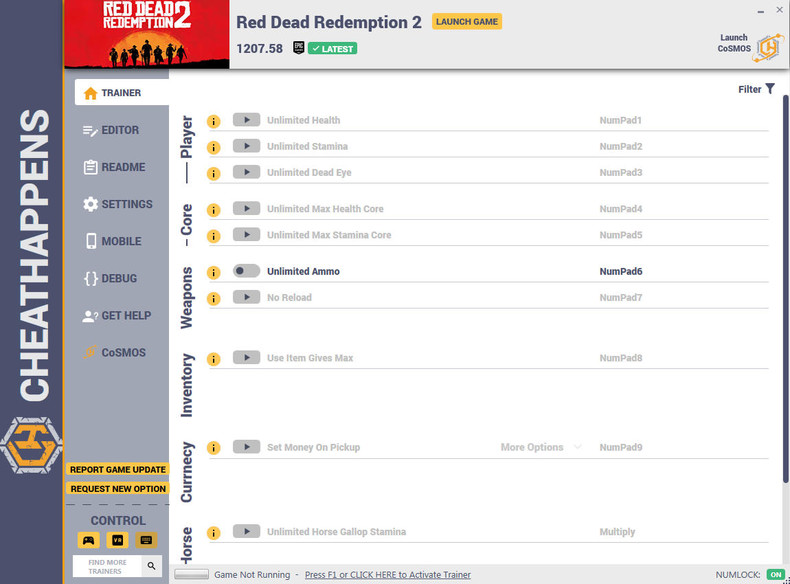Screen dimensions: 790x584
Task: Activate Unlimited Max Stamina Core
Action: [x=246, y=235]
